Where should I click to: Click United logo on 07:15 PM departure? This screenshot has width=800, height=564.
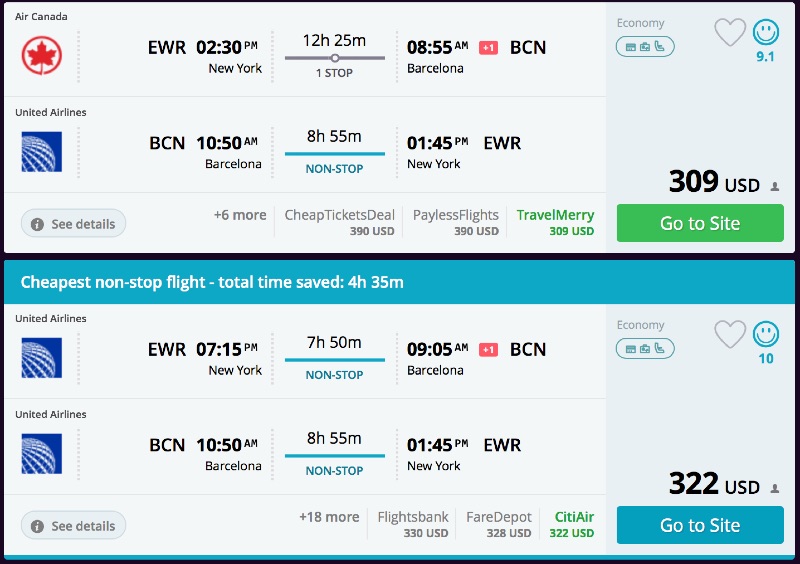point(42,357)
